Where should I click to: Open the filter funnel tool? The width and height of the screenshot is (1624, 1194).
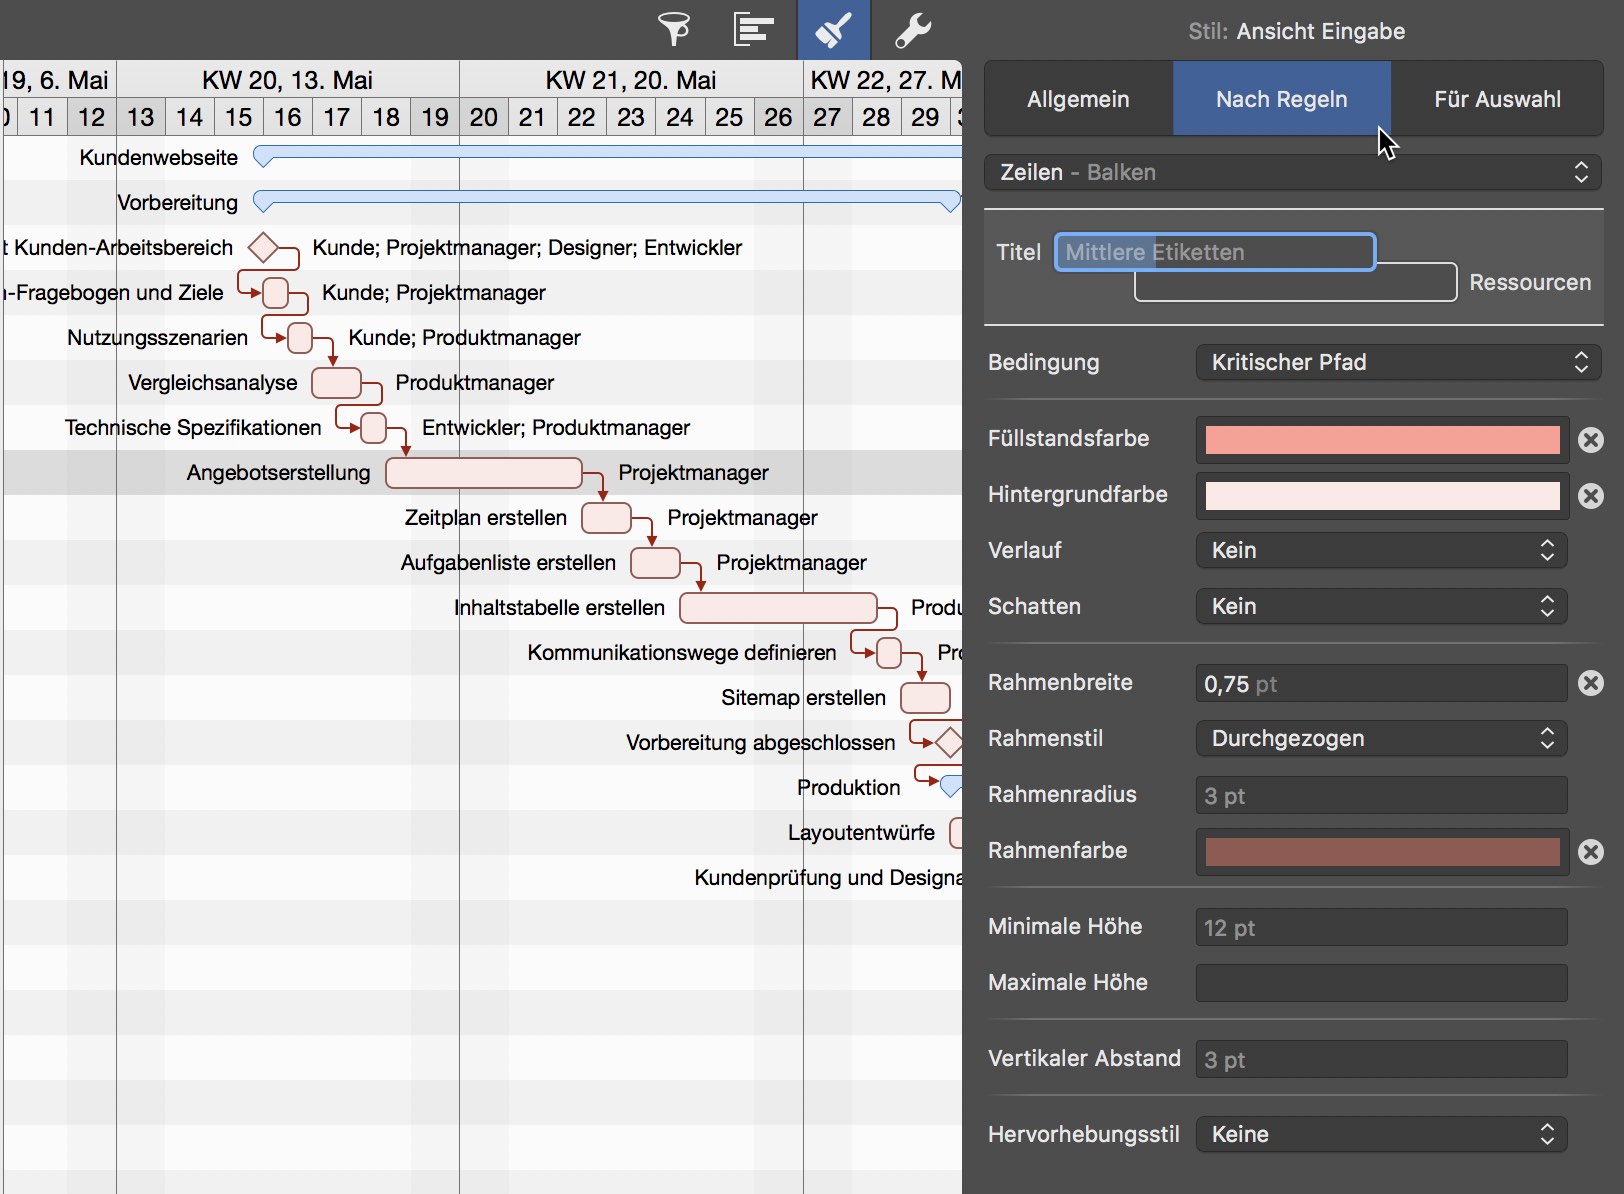[674, 30]
